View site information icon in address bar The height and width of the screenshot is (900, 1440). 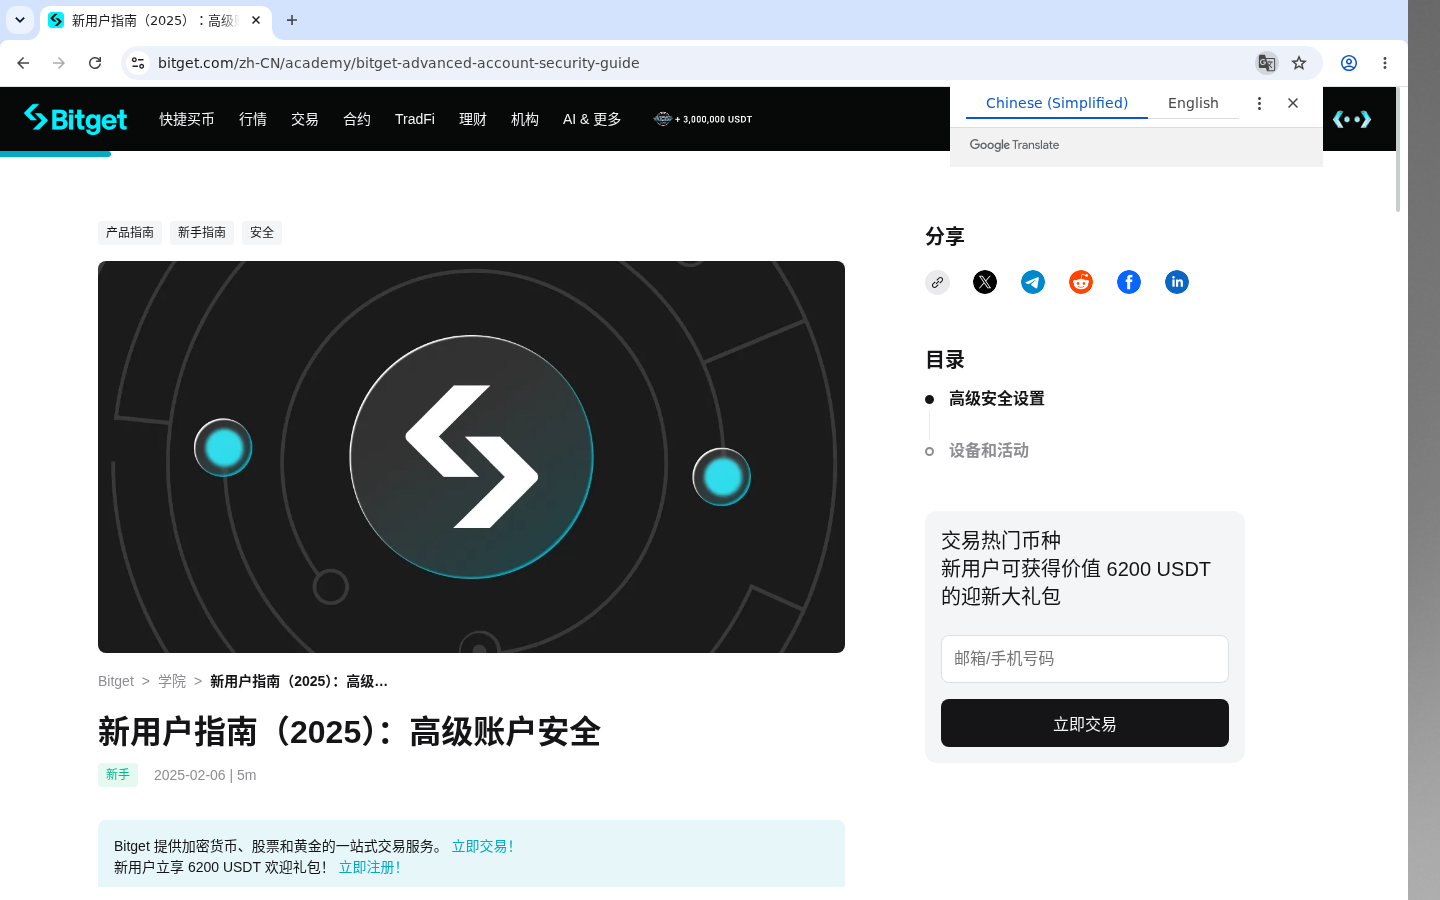pyautogui.click(x=138, y=63)
